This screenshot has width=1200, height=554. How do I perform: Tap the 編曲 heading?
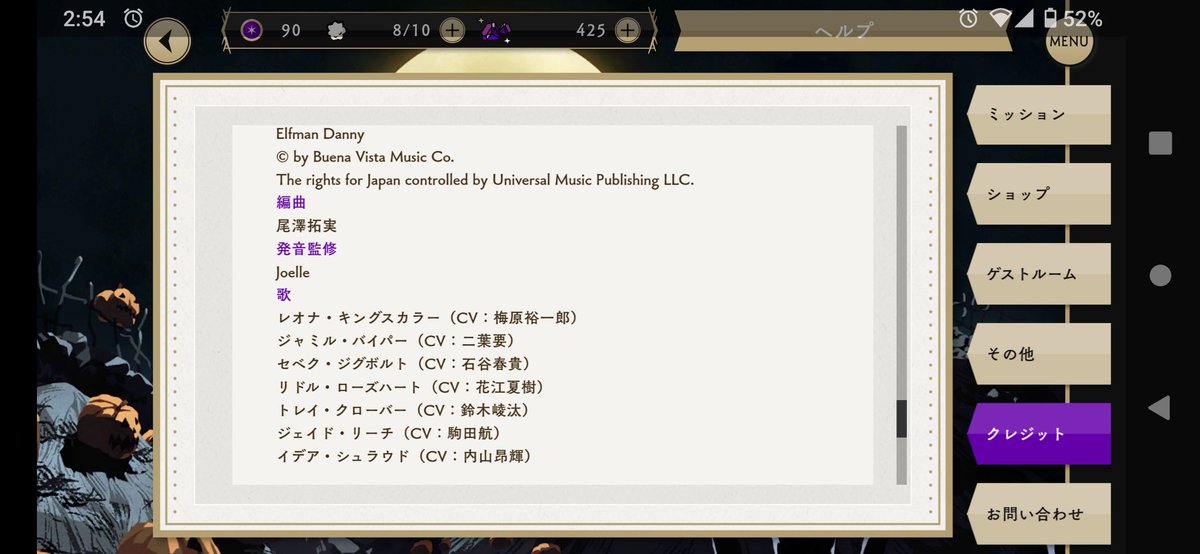[x=292, y=203]
